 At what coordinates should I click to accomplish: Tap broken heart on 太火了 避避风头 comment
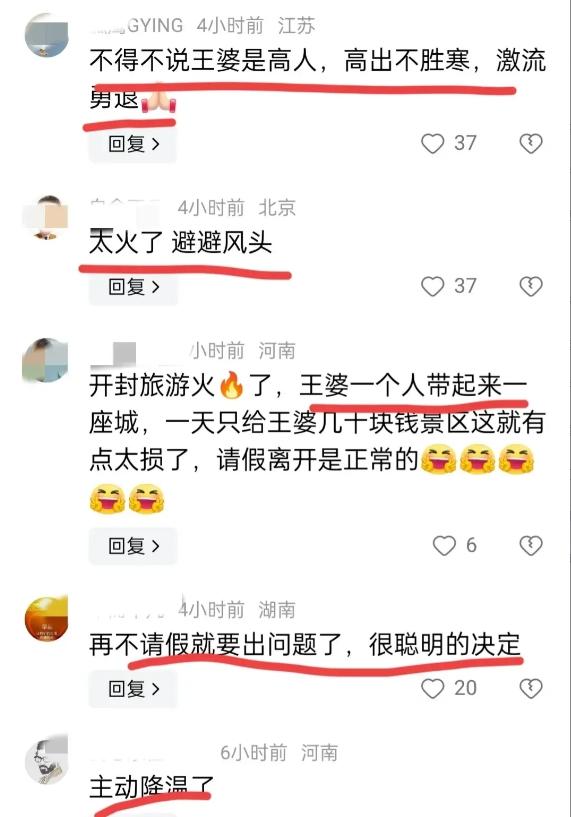tap(531, 286)
